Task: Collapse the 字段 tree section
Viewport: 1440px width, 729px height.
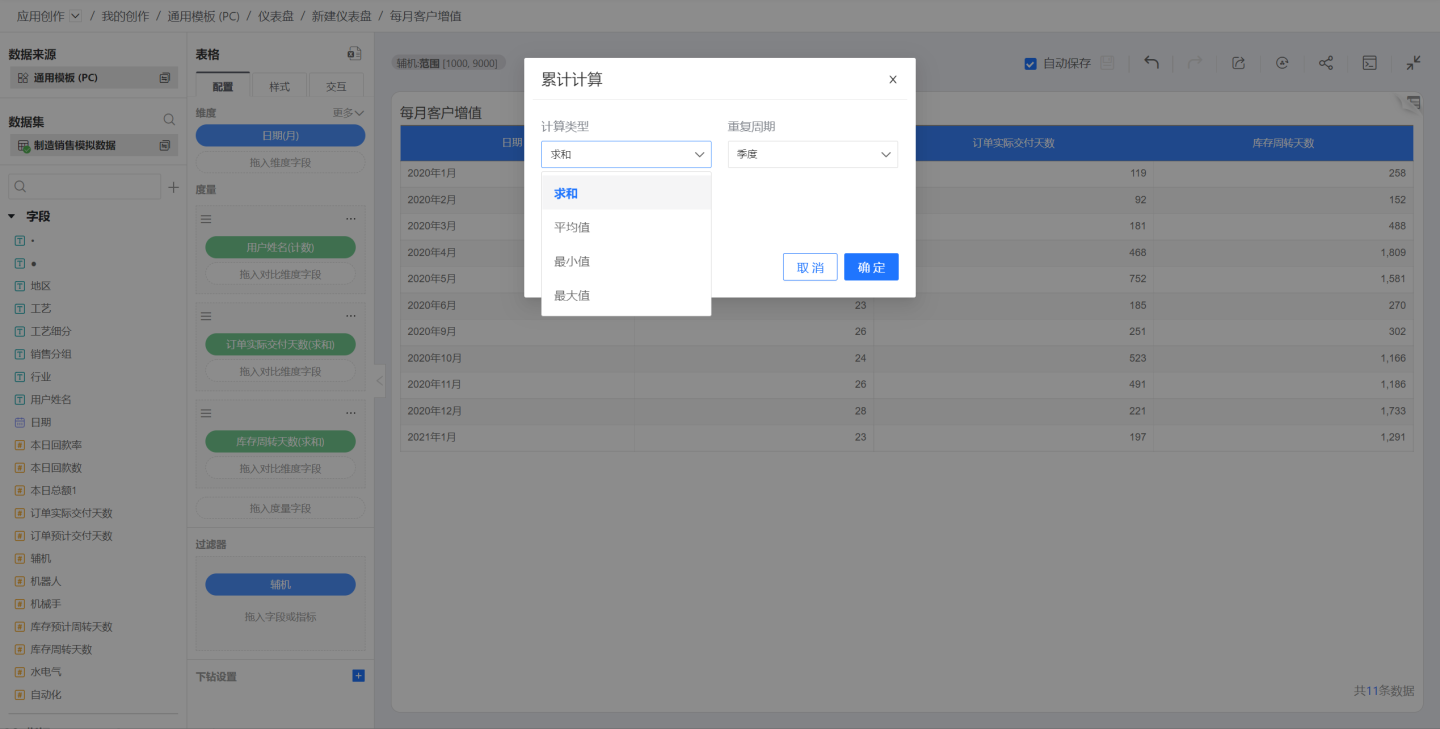Action: point(12,216)
